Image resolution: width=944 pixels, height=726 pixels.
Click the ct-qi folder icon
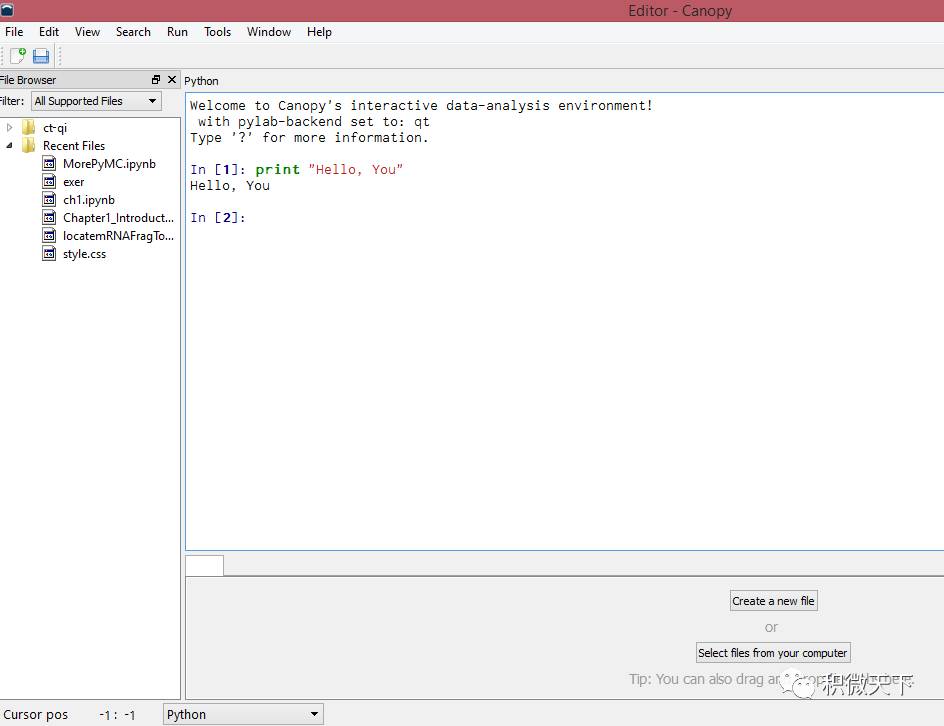(28, 128)
